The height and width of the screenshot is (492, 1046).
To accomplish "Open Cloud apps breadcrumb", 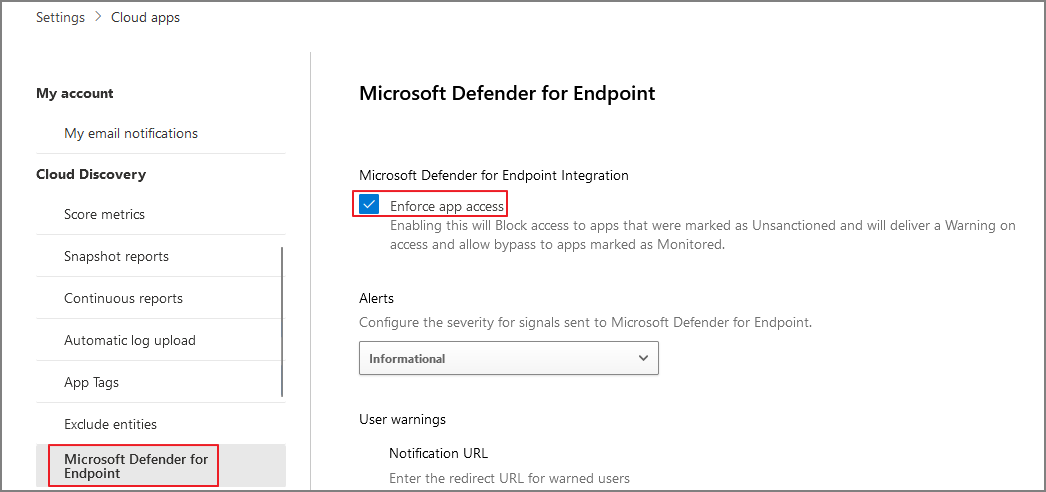I will pyautogui.click(x=145, y=17).
